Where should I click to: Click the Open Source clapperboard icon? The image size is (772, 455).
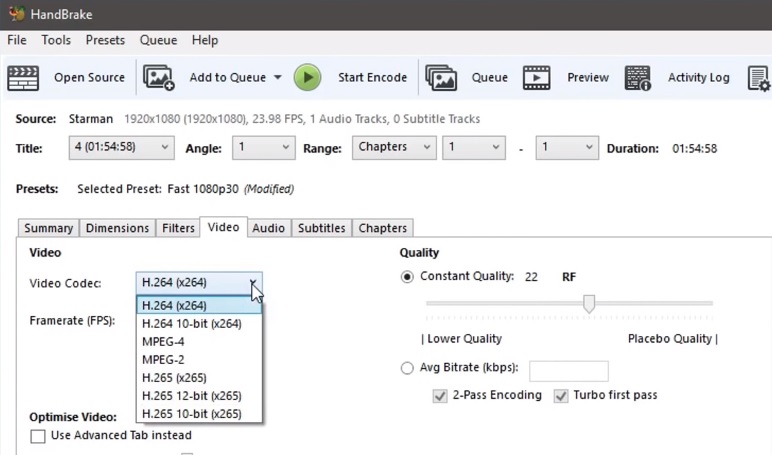(23, 78)
